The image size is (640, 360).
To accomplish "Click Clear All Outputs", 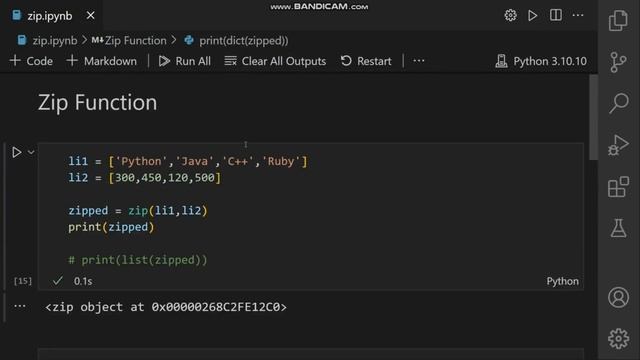I will (x=275, y=61).
